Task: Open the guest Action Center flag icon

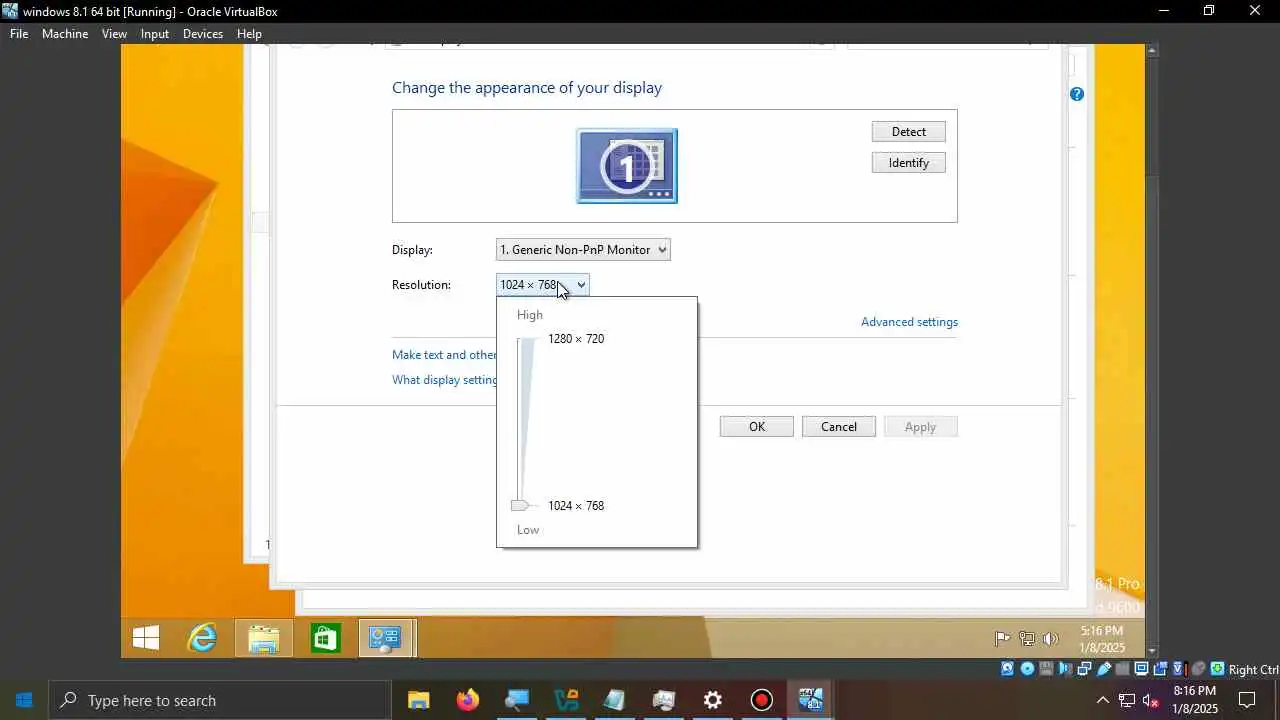Action: [1002, 639]
